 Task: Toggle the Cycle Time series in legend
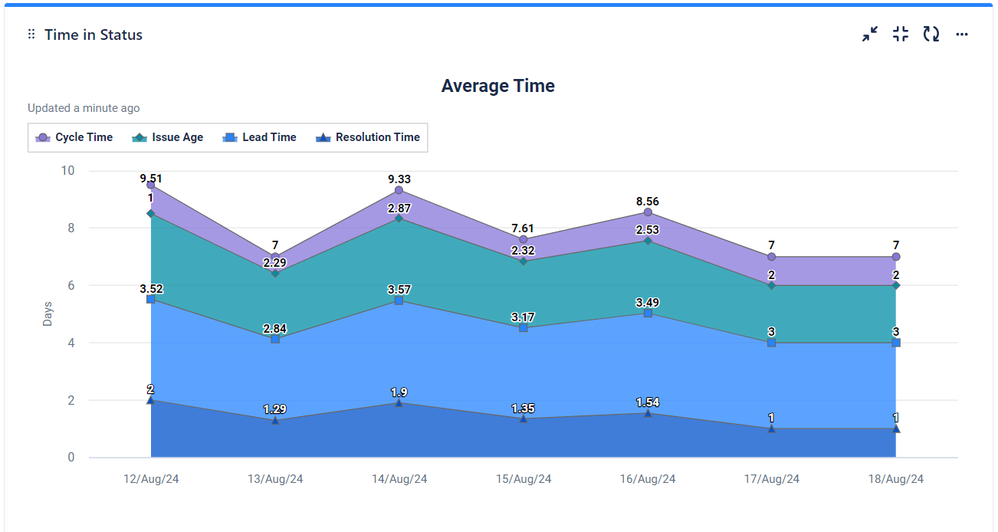74,137
